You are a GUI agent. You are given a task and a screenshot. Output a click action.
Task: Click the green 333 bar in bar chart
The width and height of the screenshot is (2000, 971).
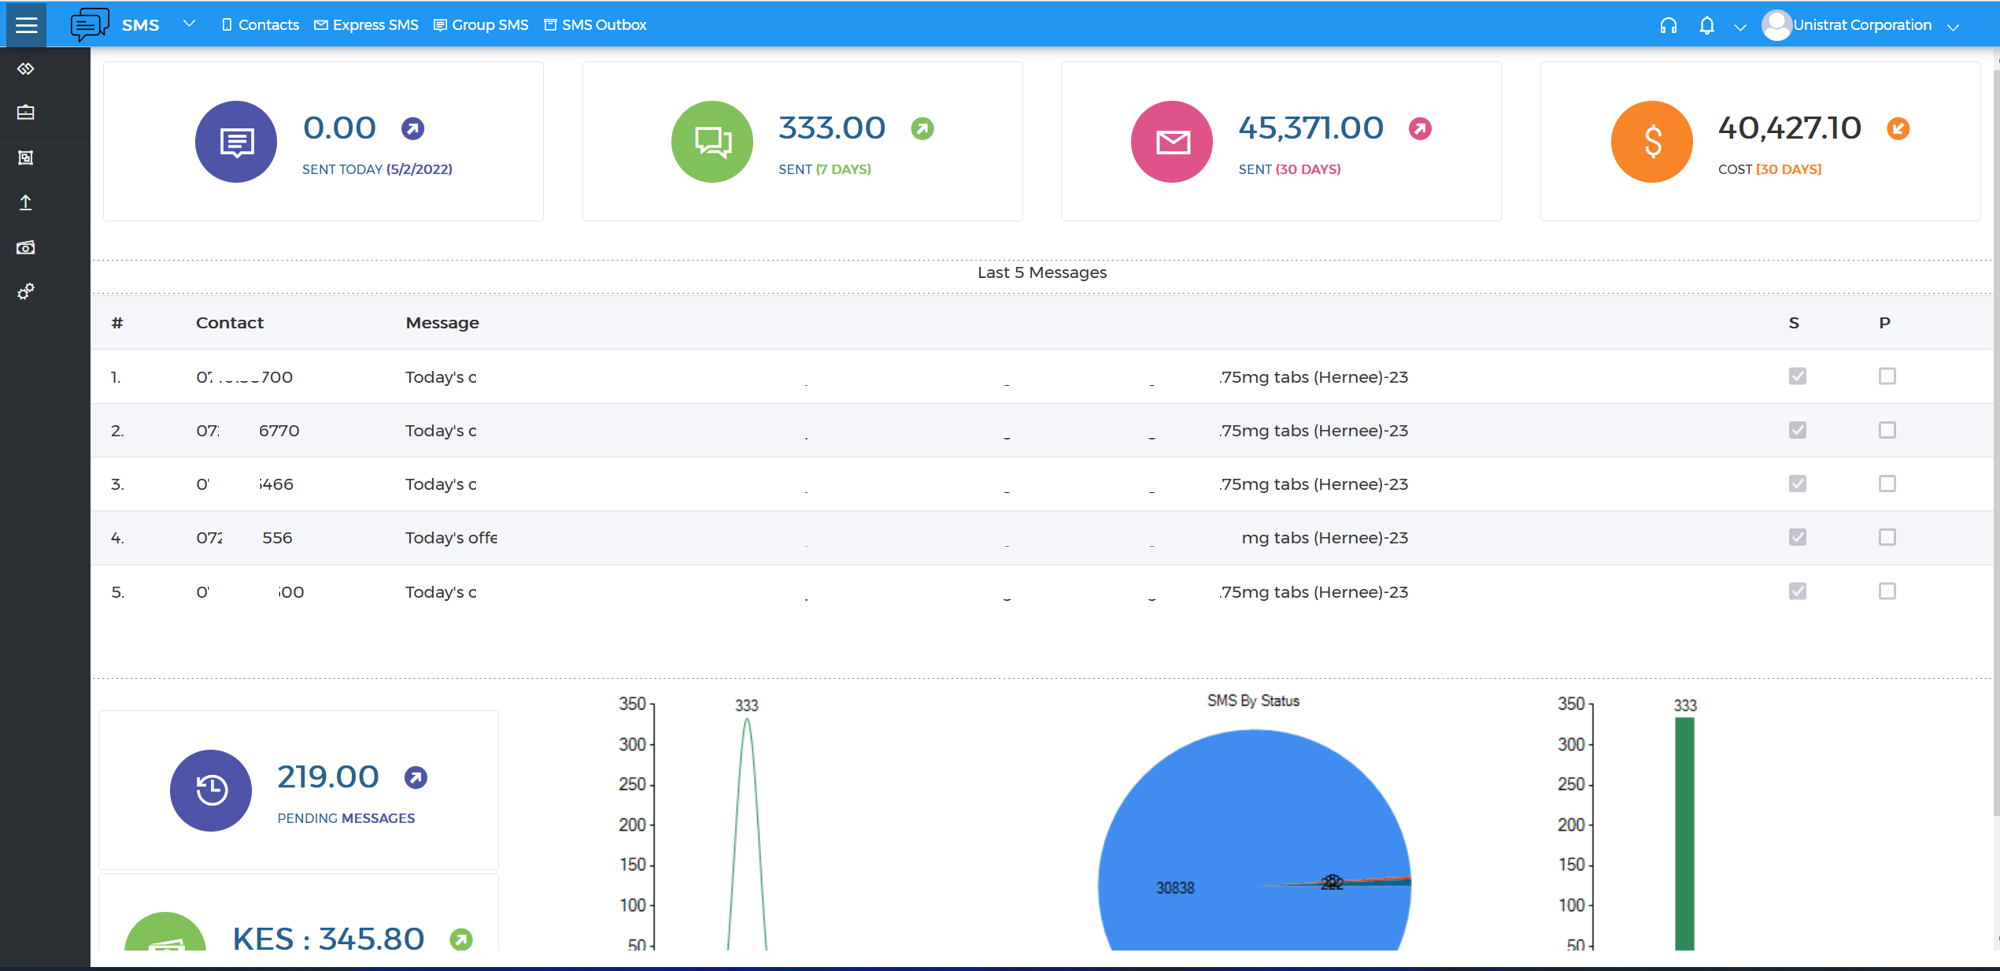pos(1685,834)
